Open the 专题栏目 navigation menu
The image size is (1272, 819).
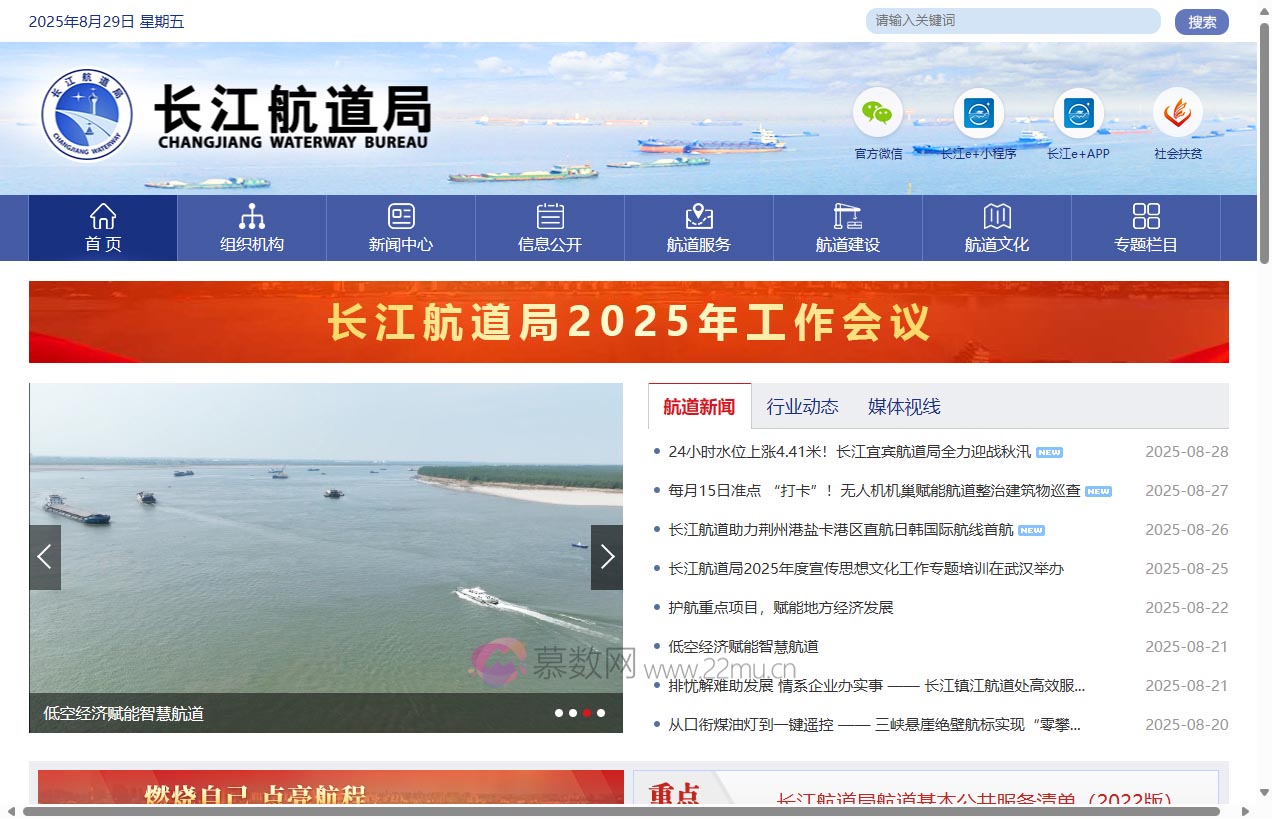1146,228
